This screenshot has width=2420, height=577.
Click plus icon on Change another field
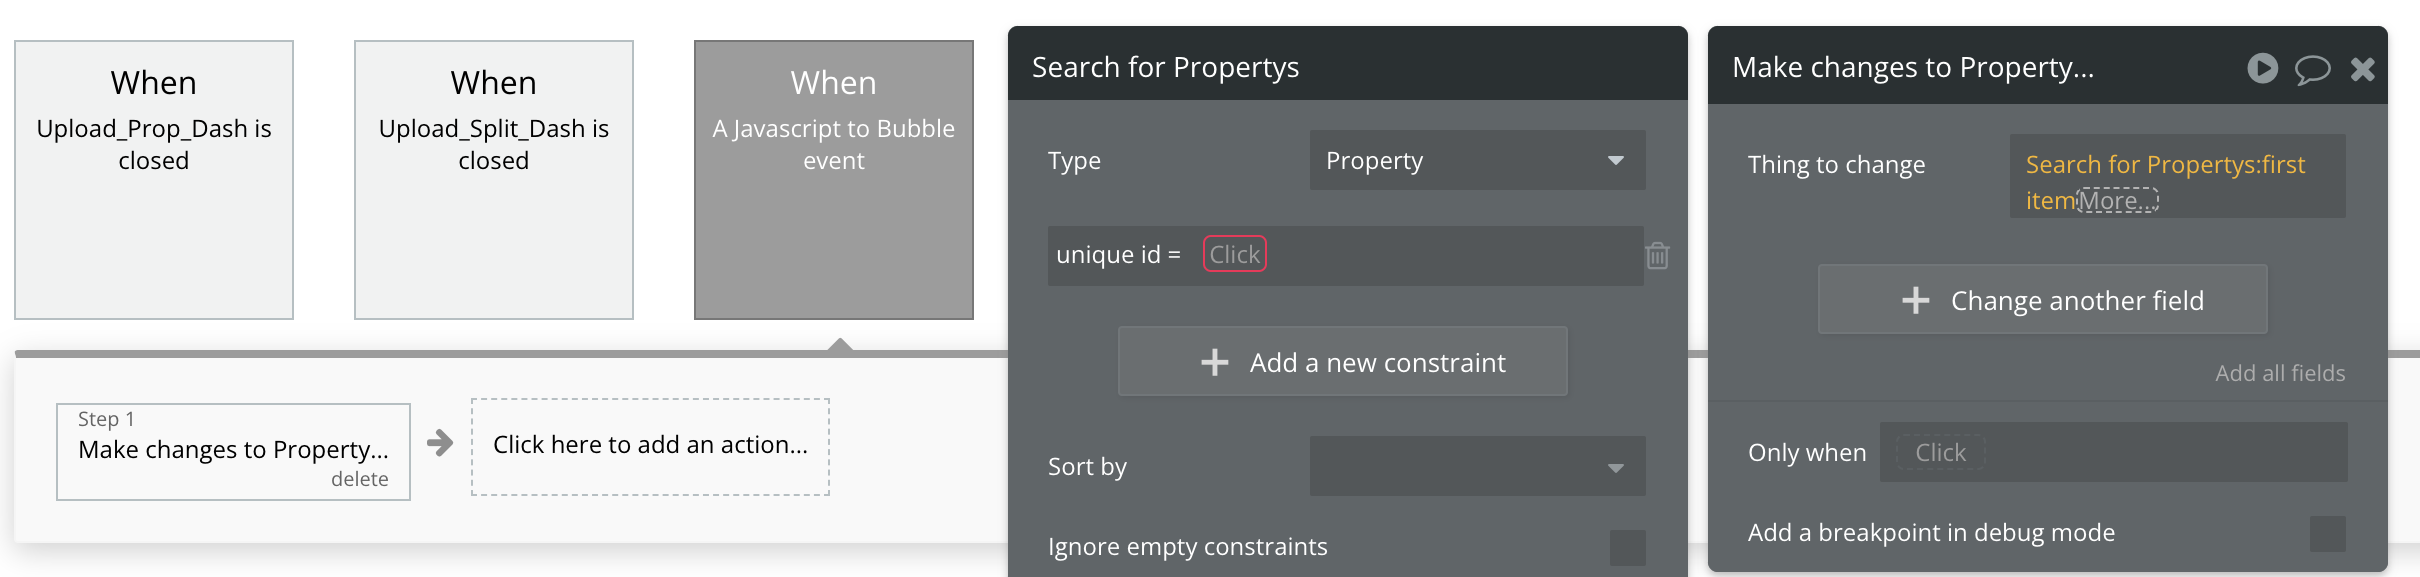click(1915, 300)
